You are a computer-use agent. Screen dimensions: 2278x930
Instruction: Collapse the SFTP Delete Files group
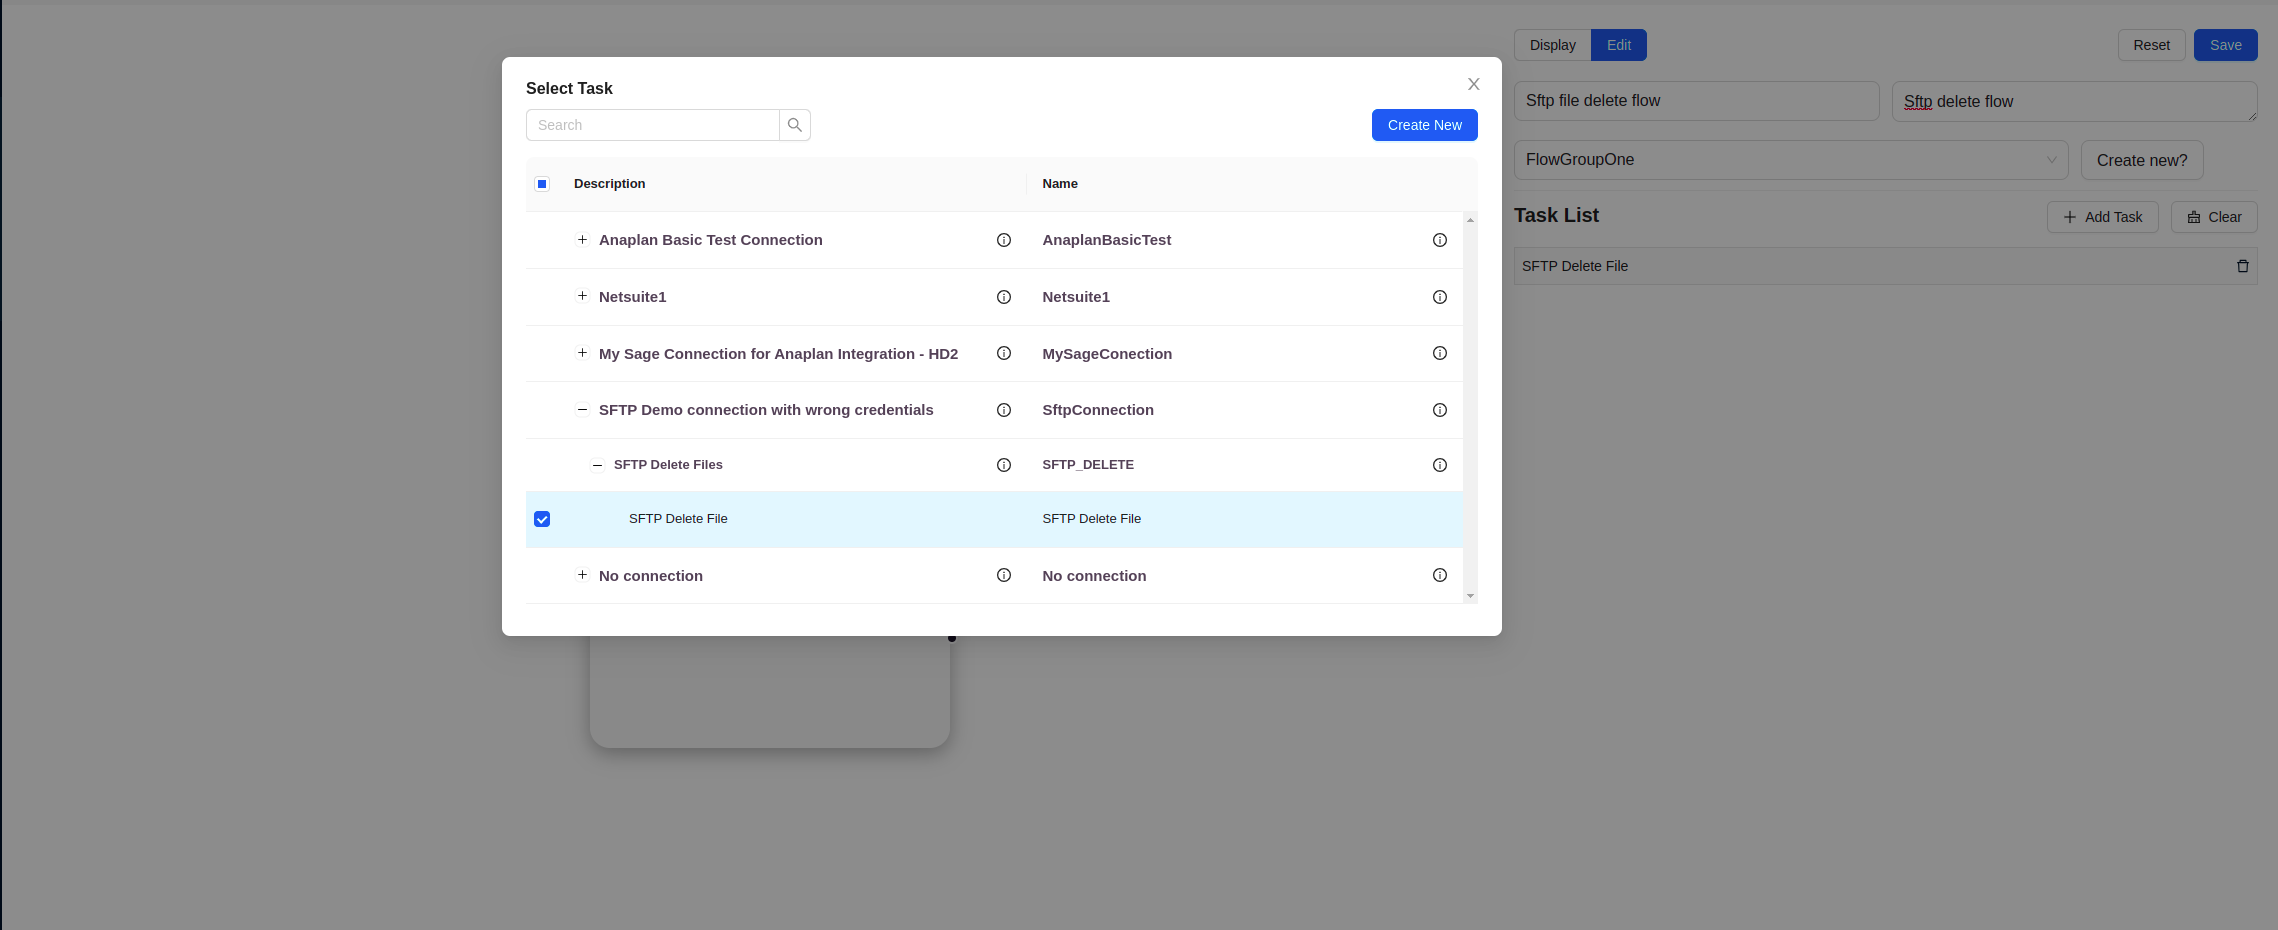pyautogui.click(x=597, y=465)
